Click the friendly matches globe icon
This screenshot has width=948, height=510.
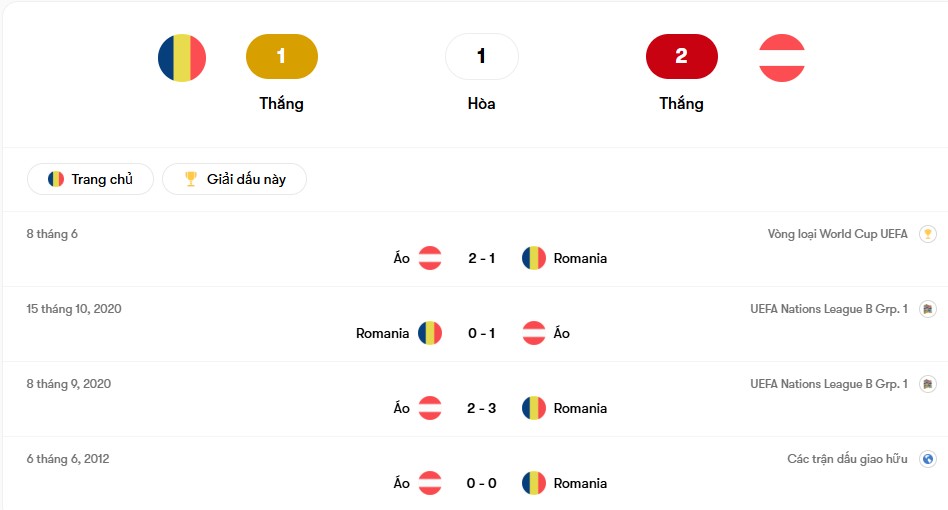point(928,459)
